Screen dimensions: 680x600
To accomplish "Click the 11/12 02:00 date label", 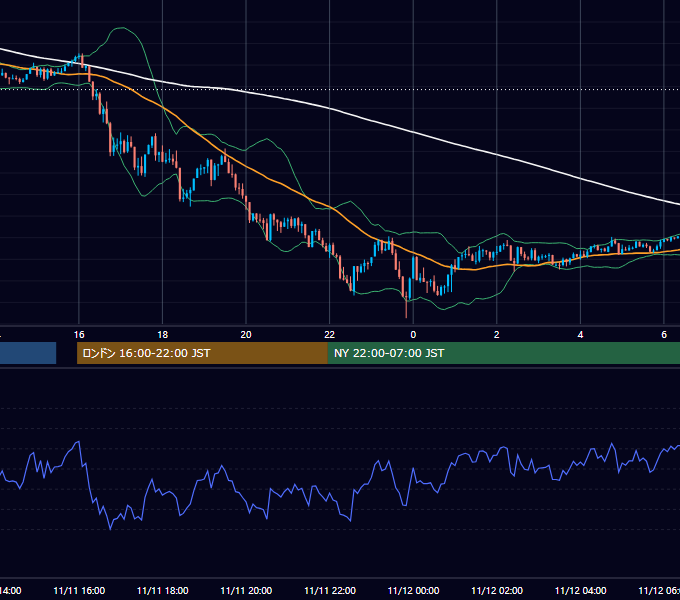I will coord(497,590).
